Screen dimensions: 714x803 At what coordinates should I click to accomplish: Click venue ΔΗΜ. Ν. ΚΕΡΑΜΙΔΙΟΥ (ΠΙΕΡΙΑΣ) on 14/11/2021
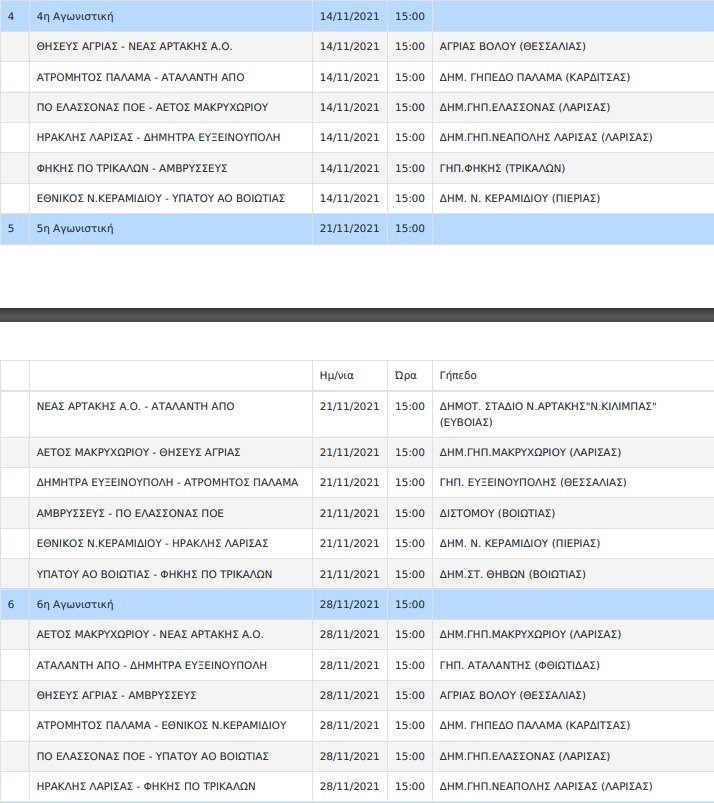[519, 198]
